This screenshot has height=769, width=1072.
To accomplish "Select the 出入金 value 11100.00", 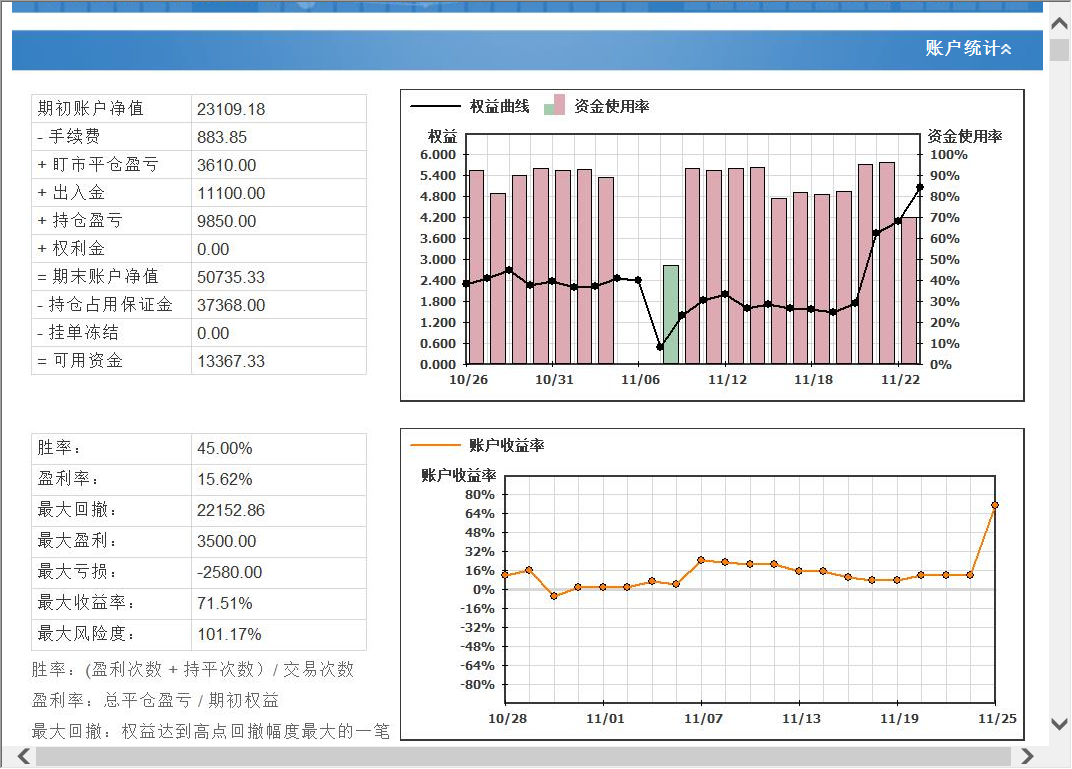I will [x=231, y=193].
